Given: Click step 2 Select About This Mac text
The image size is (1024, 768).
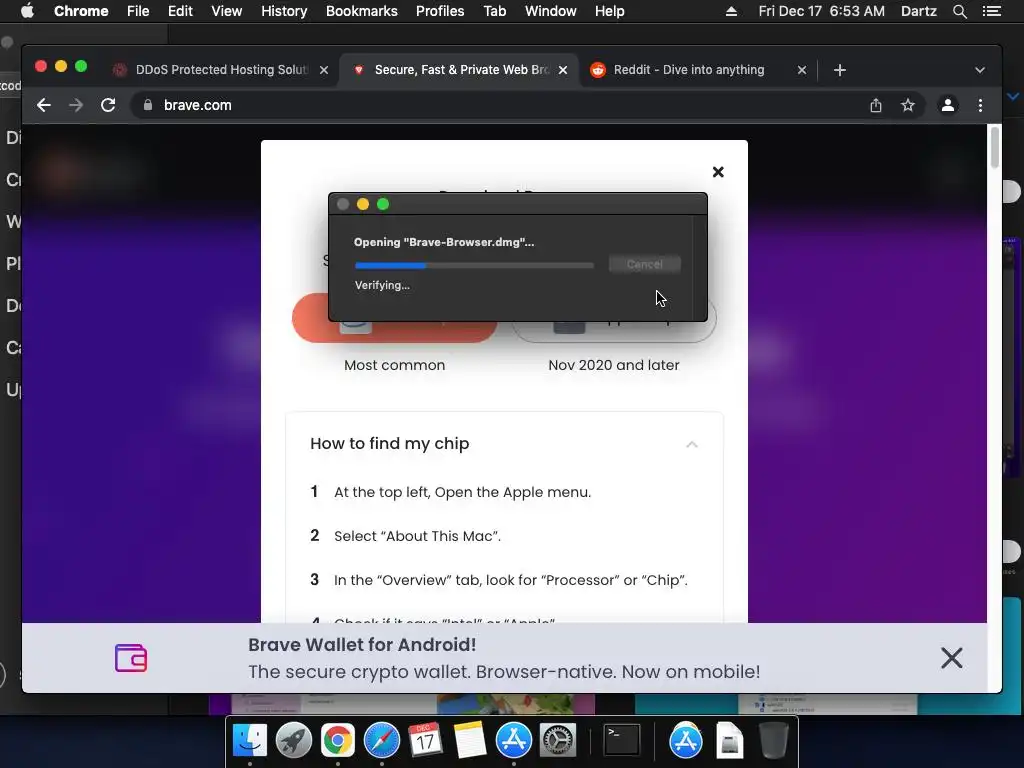Looking at the screenshot, I should pyautogui.click(x=417, y=536).
